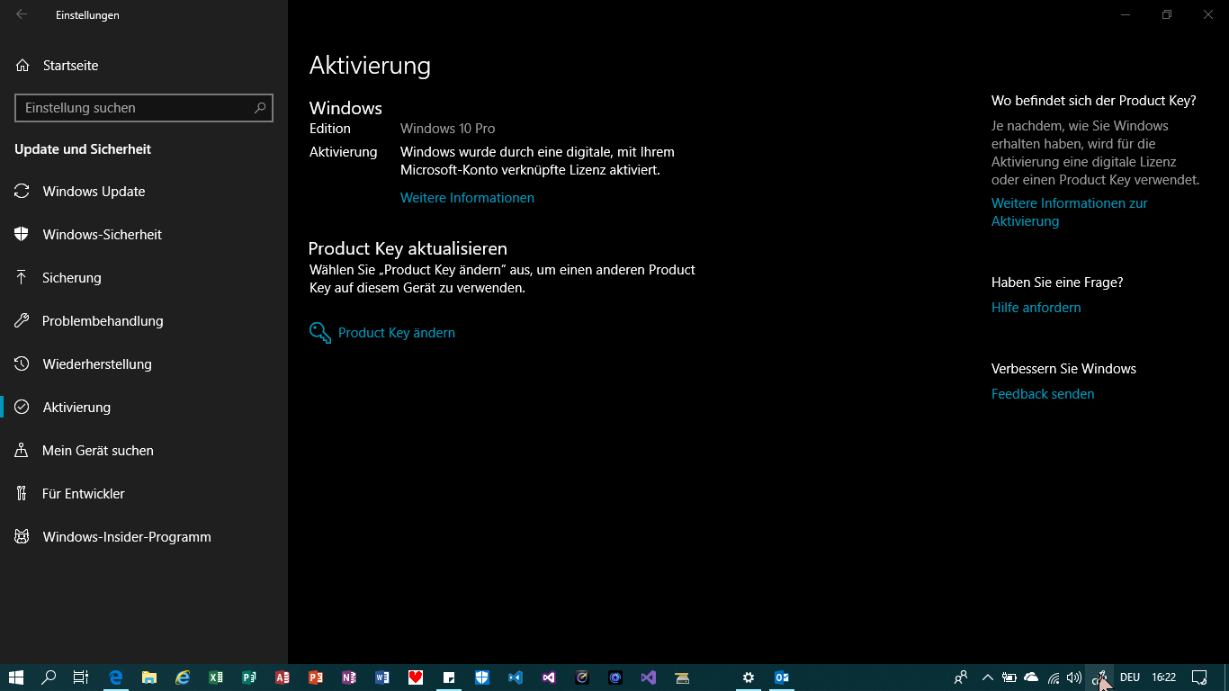The image size is (1229, 691).
Task: Open Windows Security shield in taskbar
Action: coord(482,678)
